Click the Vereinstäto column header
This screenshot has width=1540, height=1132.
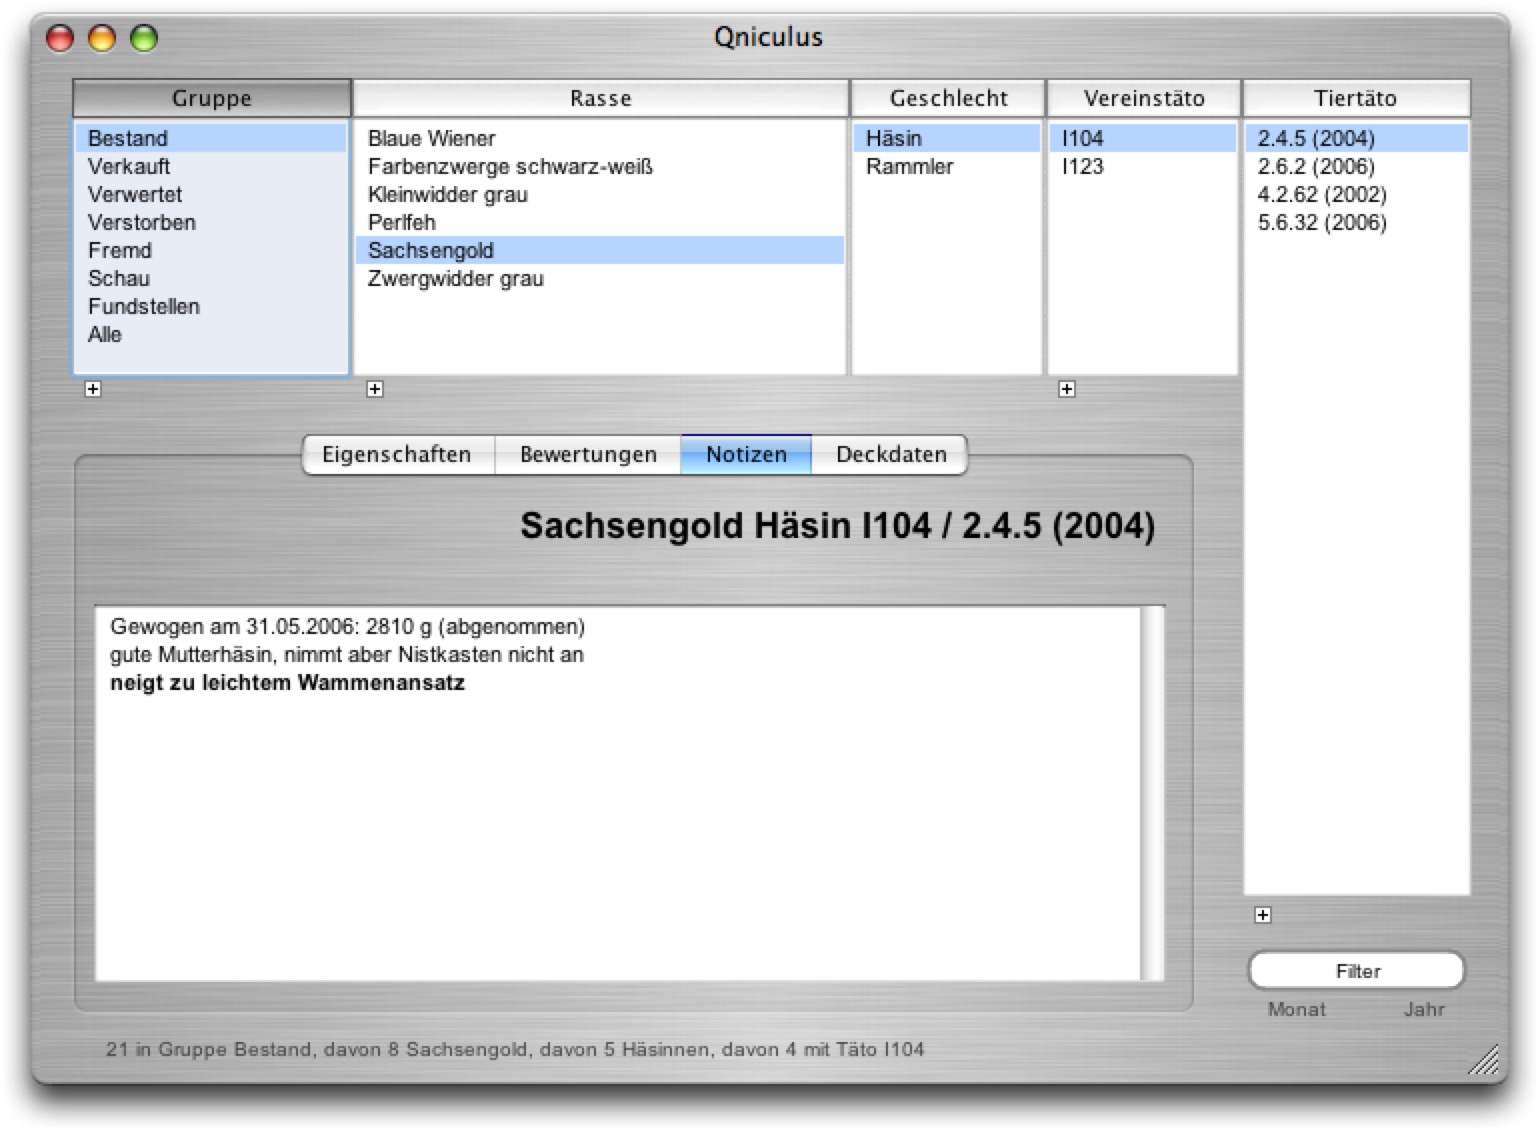click(1143, 98)
